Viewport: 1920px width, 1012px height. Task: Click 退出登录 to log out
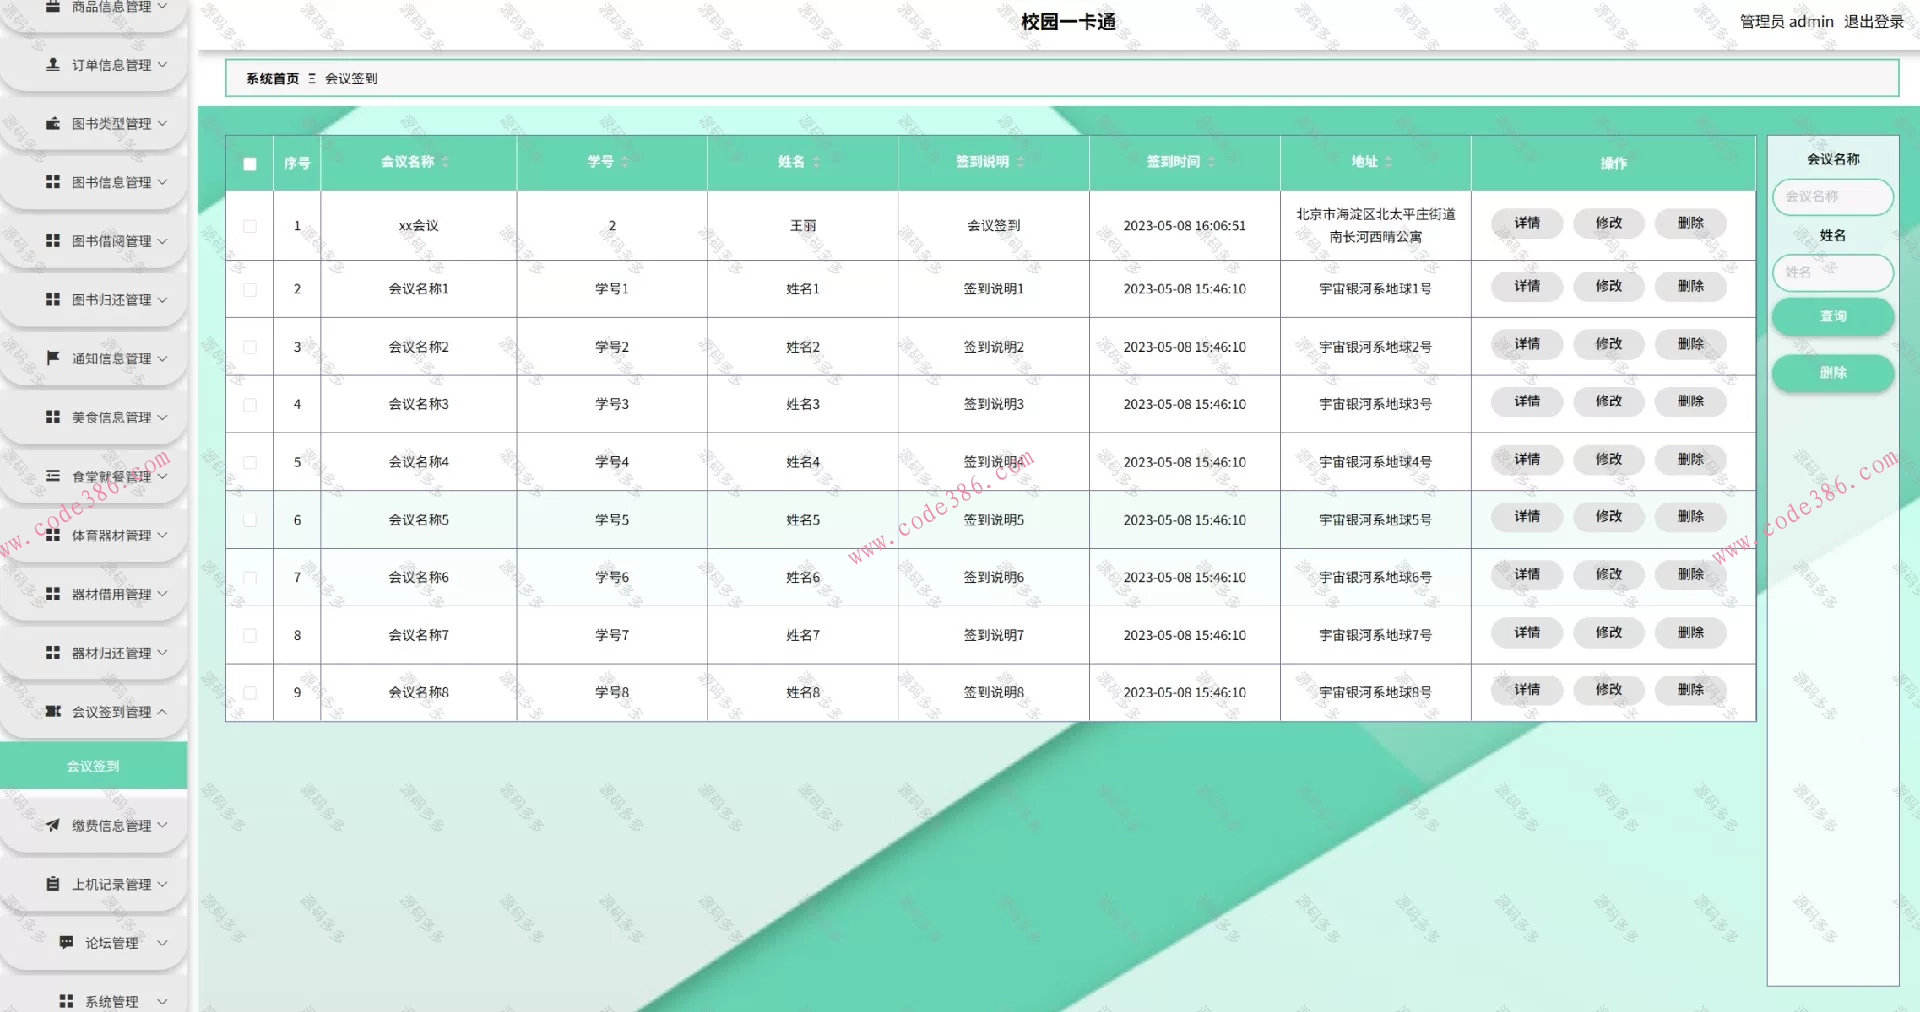coord(1873,22)
